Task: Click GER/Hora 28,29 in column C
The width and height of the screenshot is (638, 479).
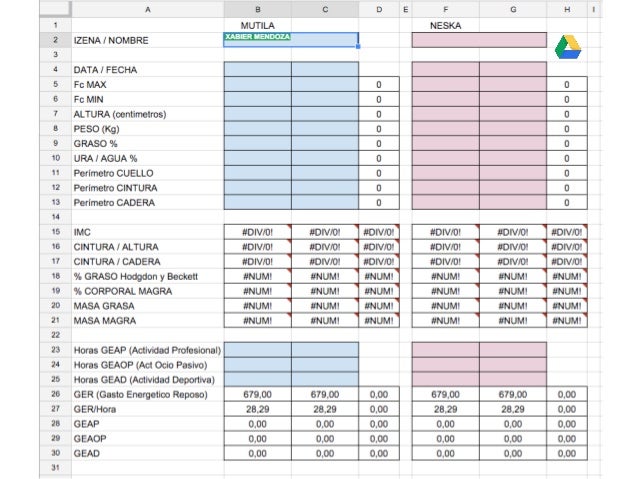Action: (325, 409)
